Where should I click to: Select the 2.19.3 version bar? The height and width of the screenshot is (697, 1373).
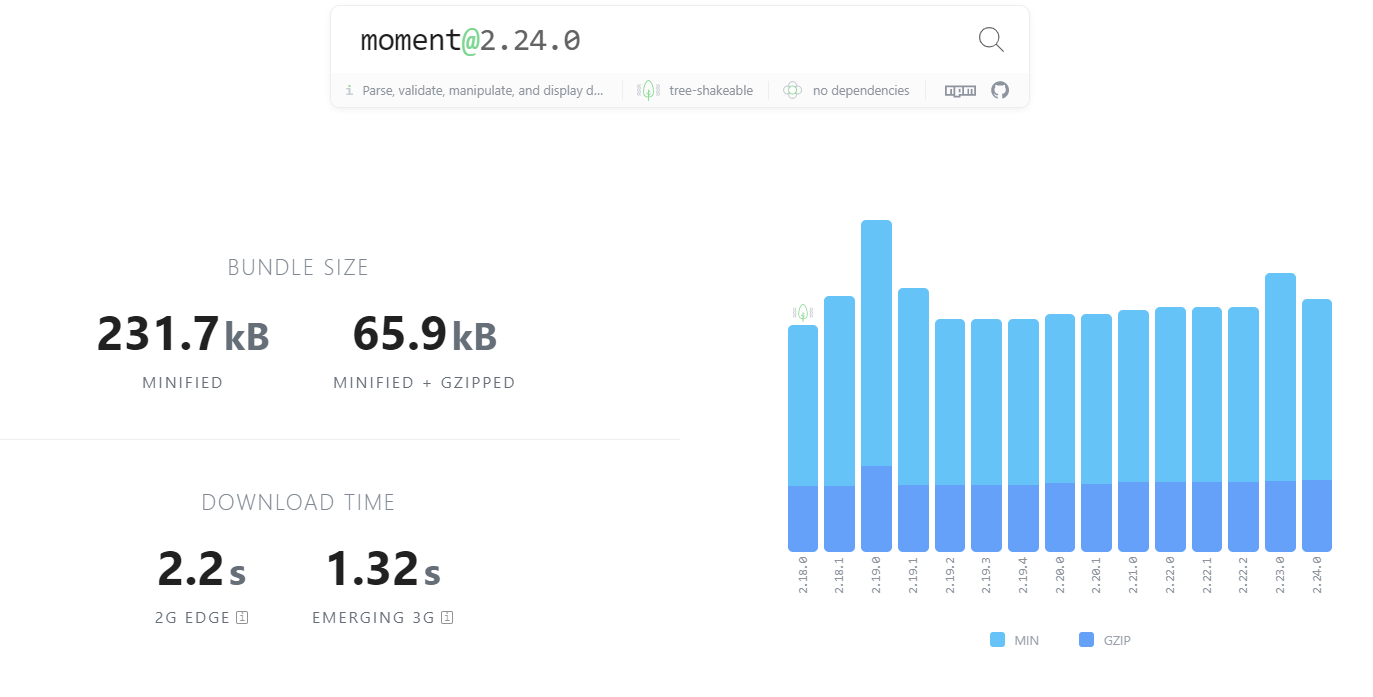[986, 435]
